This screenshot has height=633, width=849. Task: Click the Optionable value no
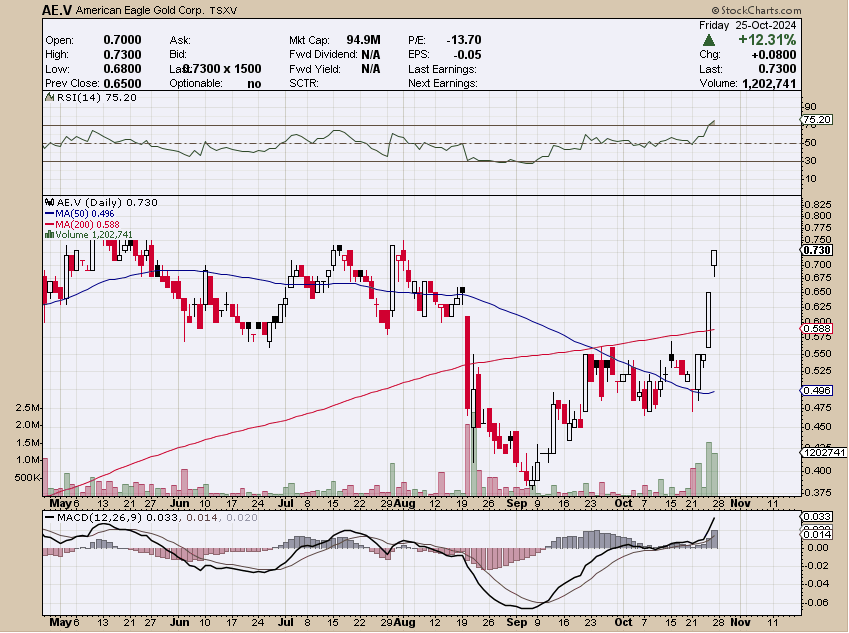[x=254, y=83]
